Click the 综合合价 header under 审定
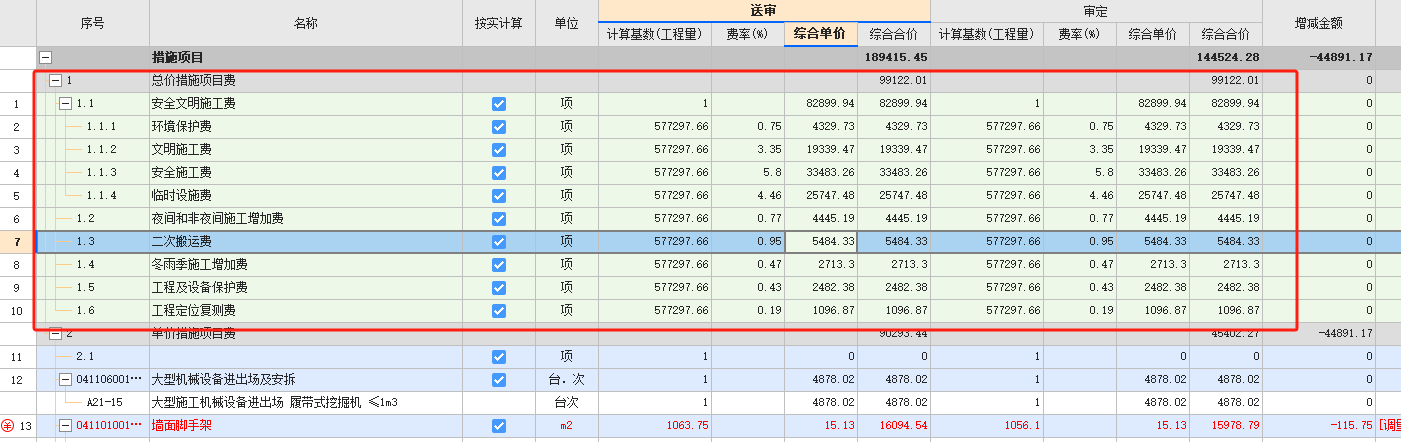The width and height of the screenshot is (1401, 442). click(1226, 34)
